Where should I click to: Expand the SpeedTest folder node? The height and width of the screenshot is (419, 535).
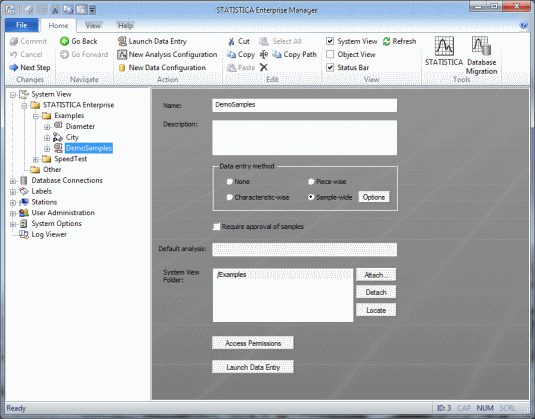(x=35, y=159)
